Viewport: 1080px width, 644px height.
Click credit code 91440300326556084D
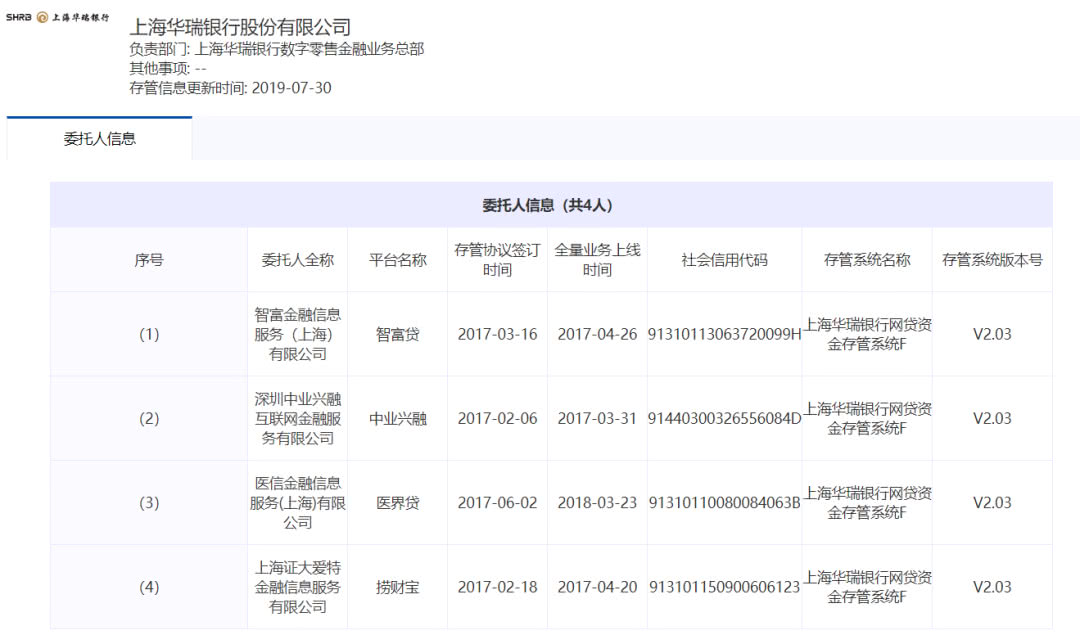point(725,418)
